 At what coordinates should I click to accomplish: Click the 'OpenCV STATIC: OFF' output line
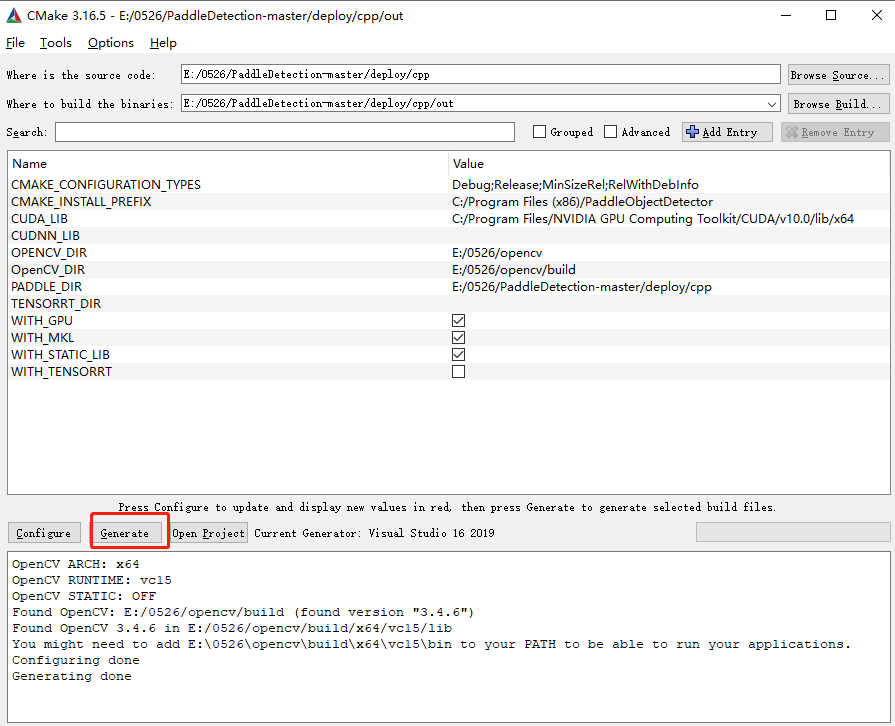84,596
